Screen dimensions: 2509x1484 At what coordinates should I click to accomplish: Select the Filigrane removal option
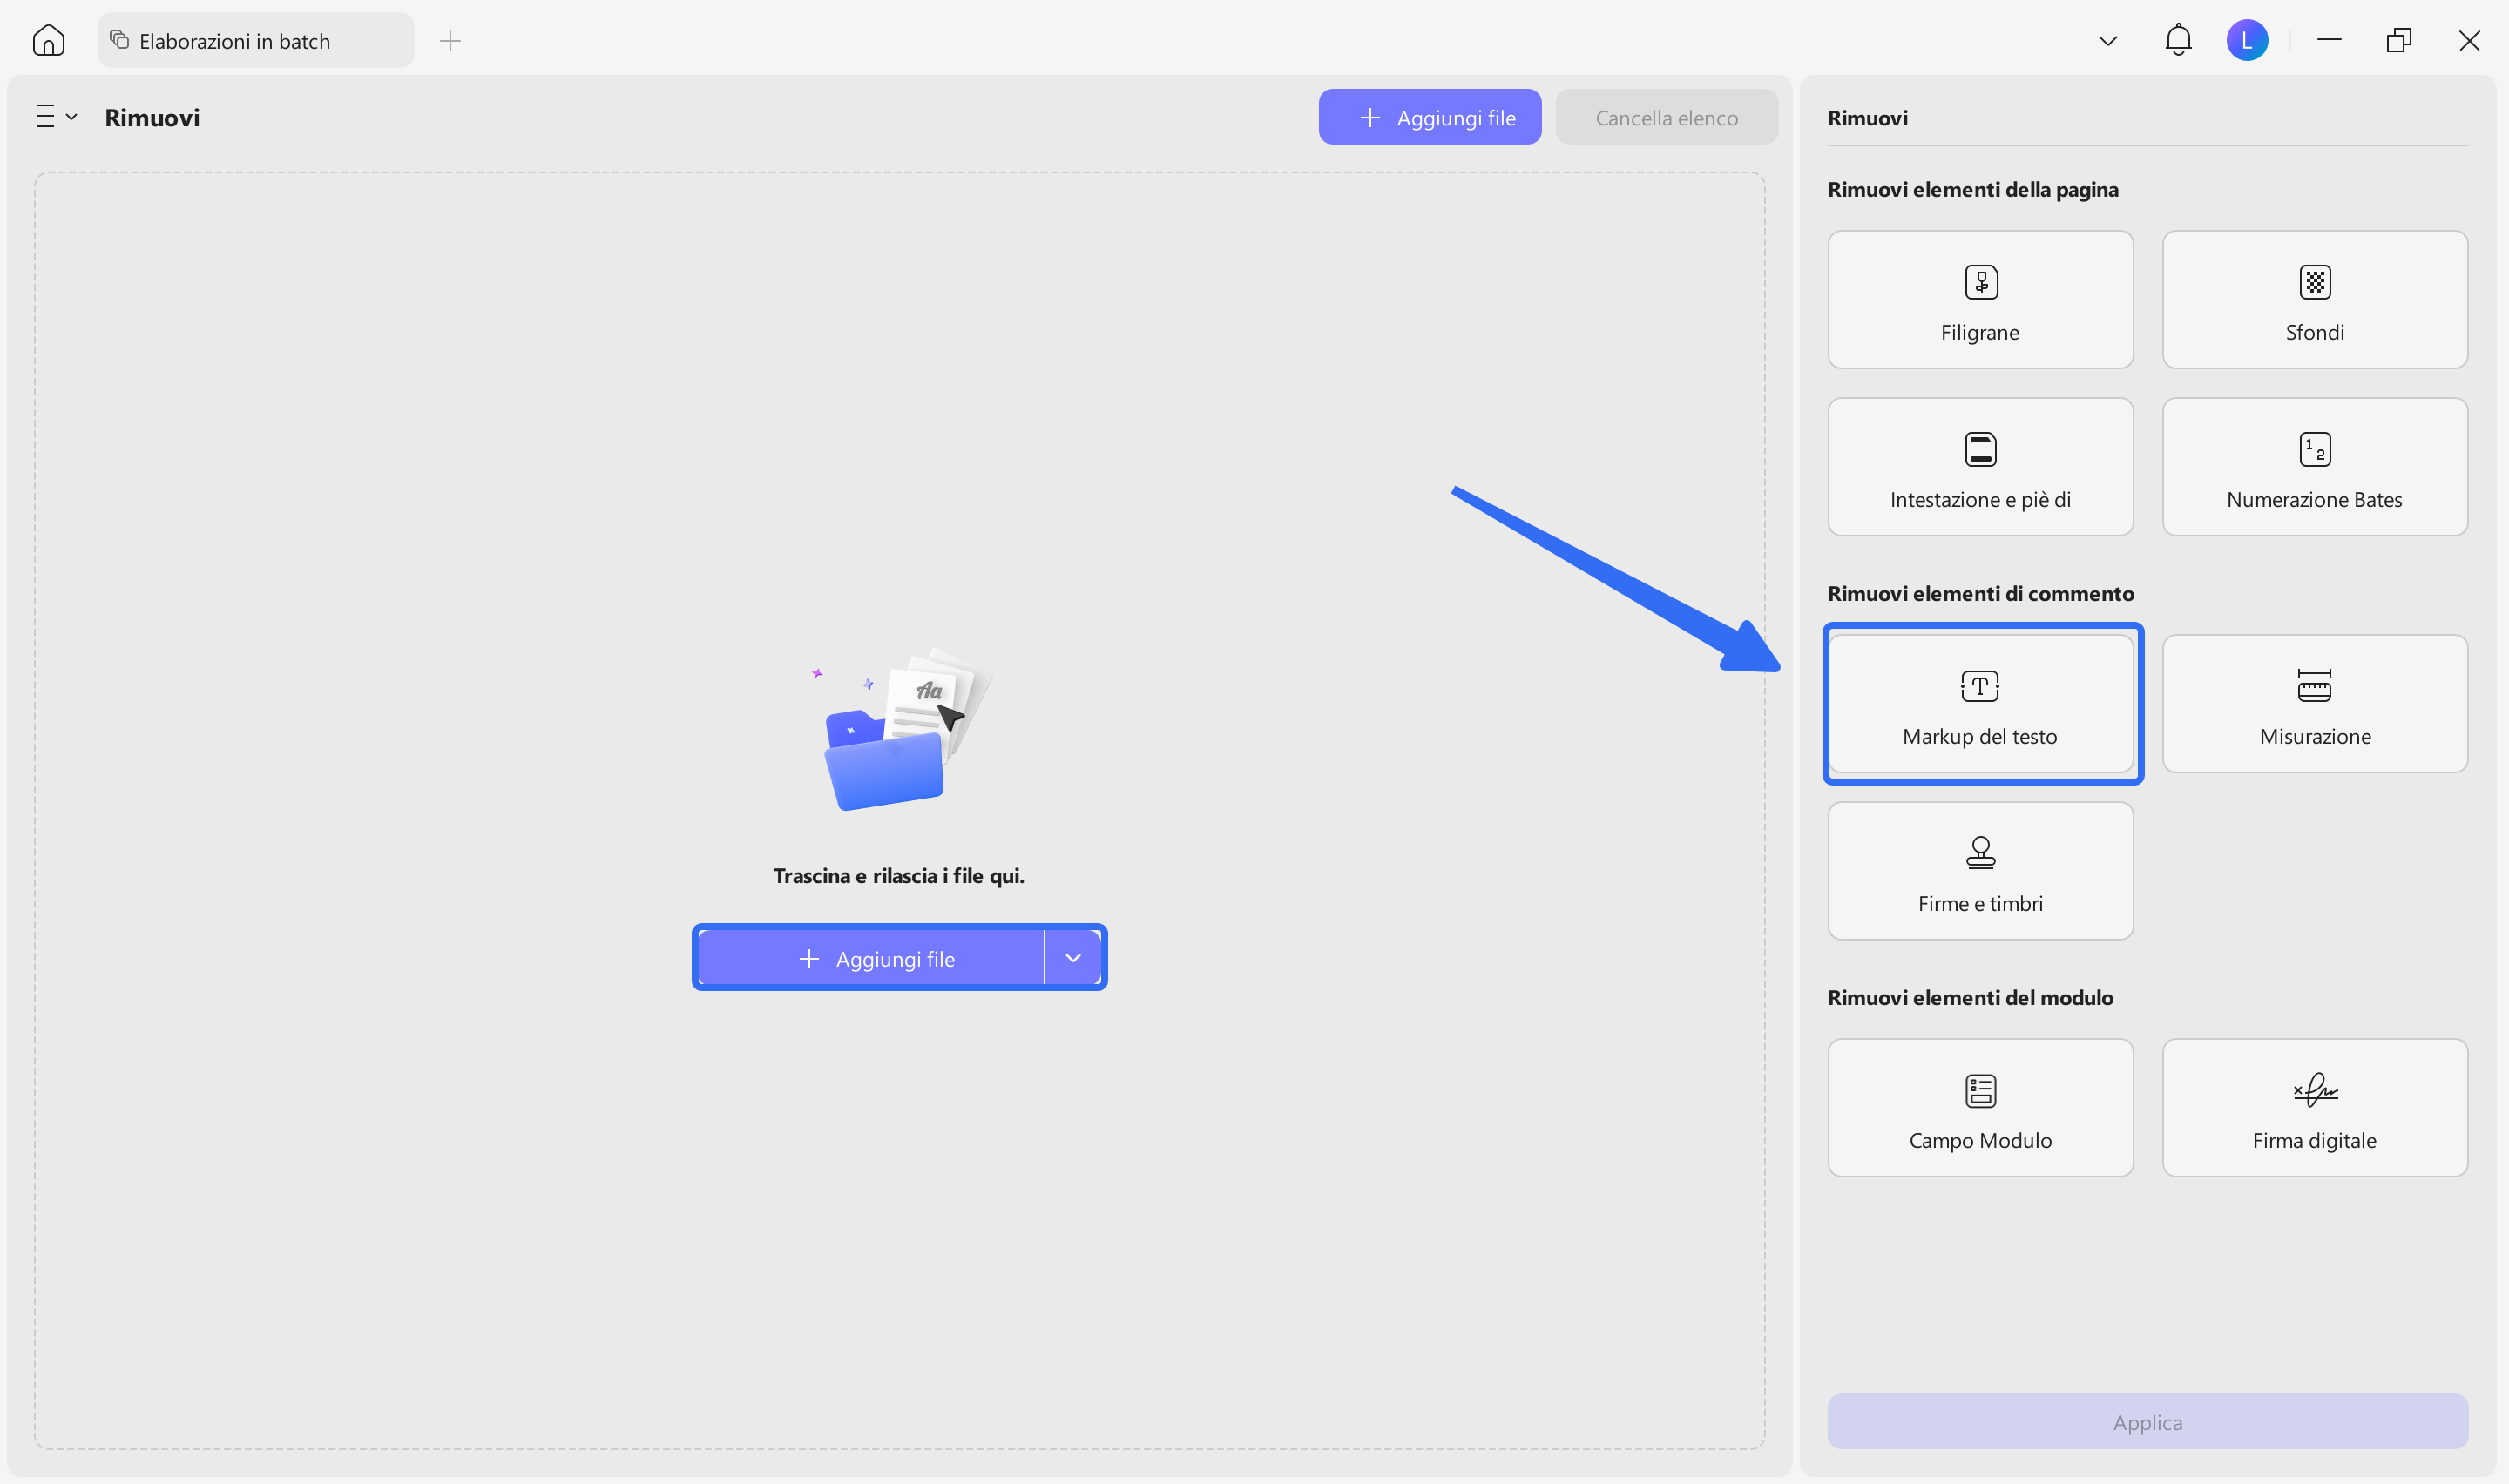pos(1980,299)
